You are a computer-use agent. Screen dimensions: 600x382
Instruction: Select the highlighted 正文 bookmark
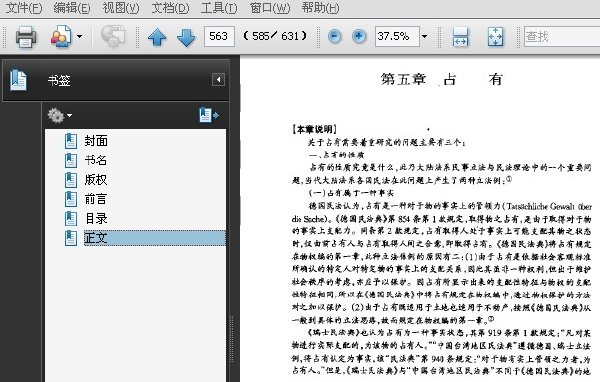(x=155, y=238)
